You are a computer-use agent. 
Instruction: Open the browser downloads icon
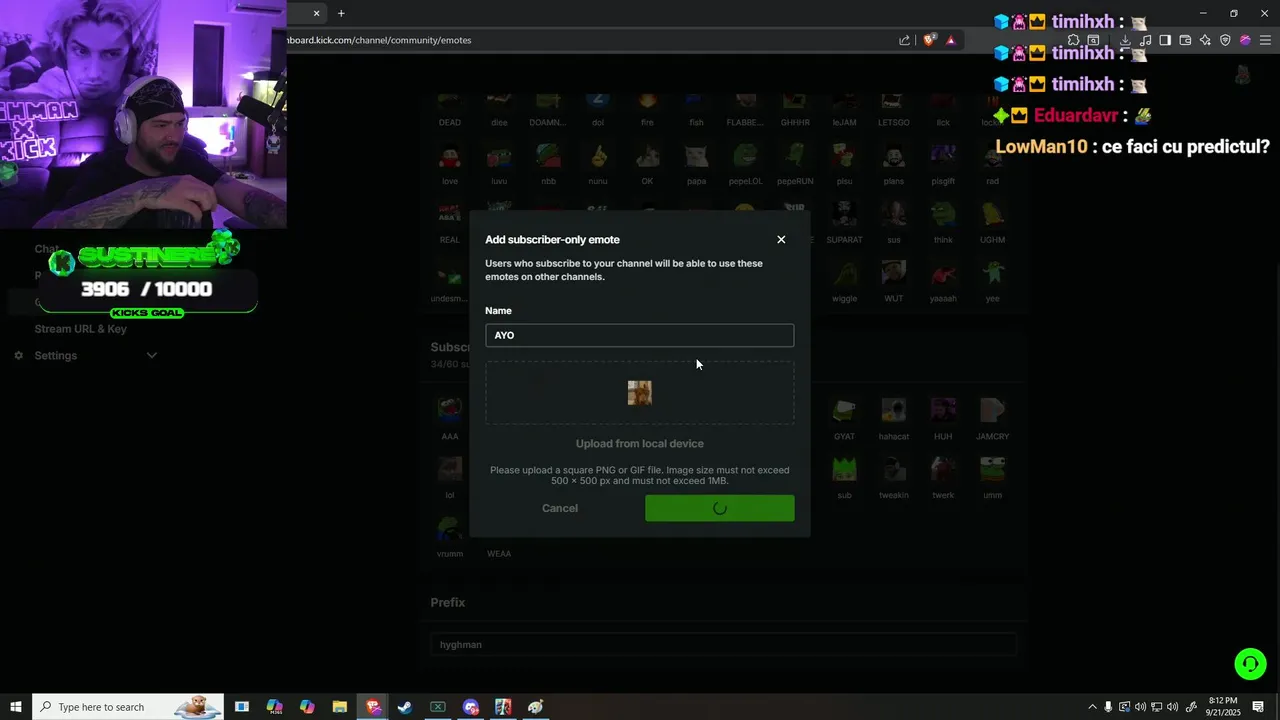(x=1125, y=40)
